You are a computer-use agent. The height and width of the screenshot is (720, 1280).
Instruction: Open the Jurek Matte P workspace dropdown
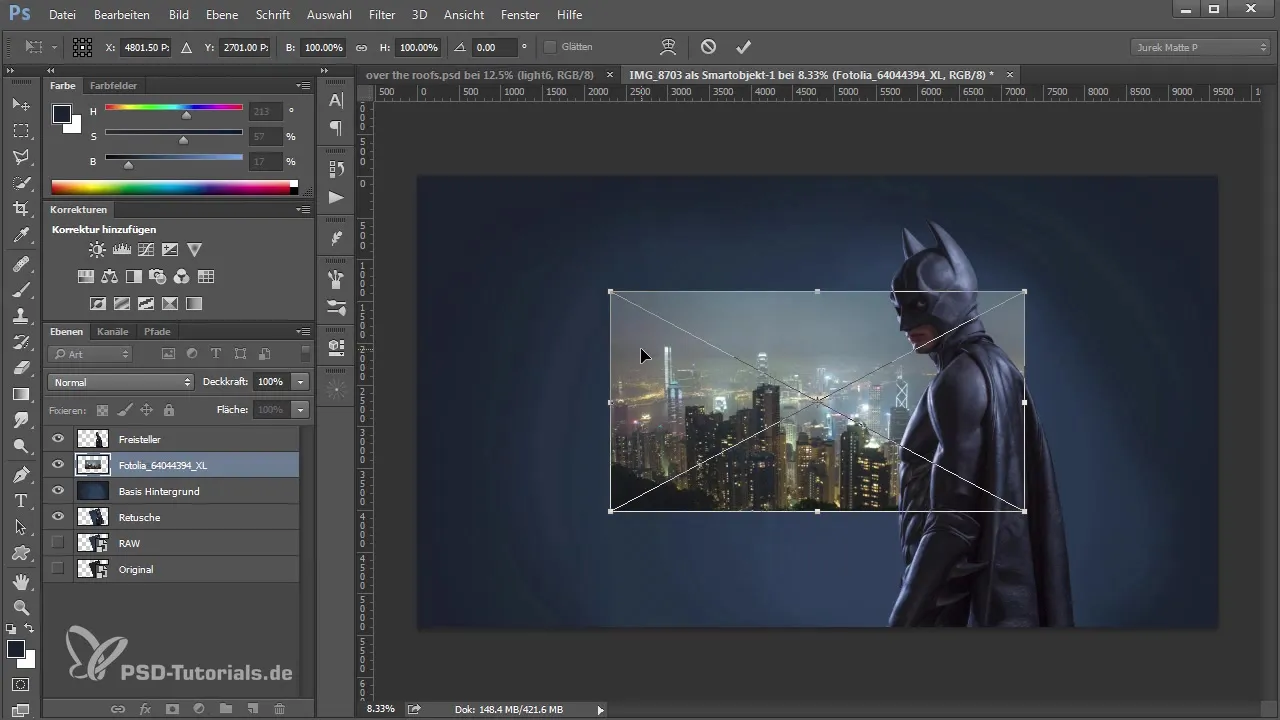click(x=1200, y=47)
